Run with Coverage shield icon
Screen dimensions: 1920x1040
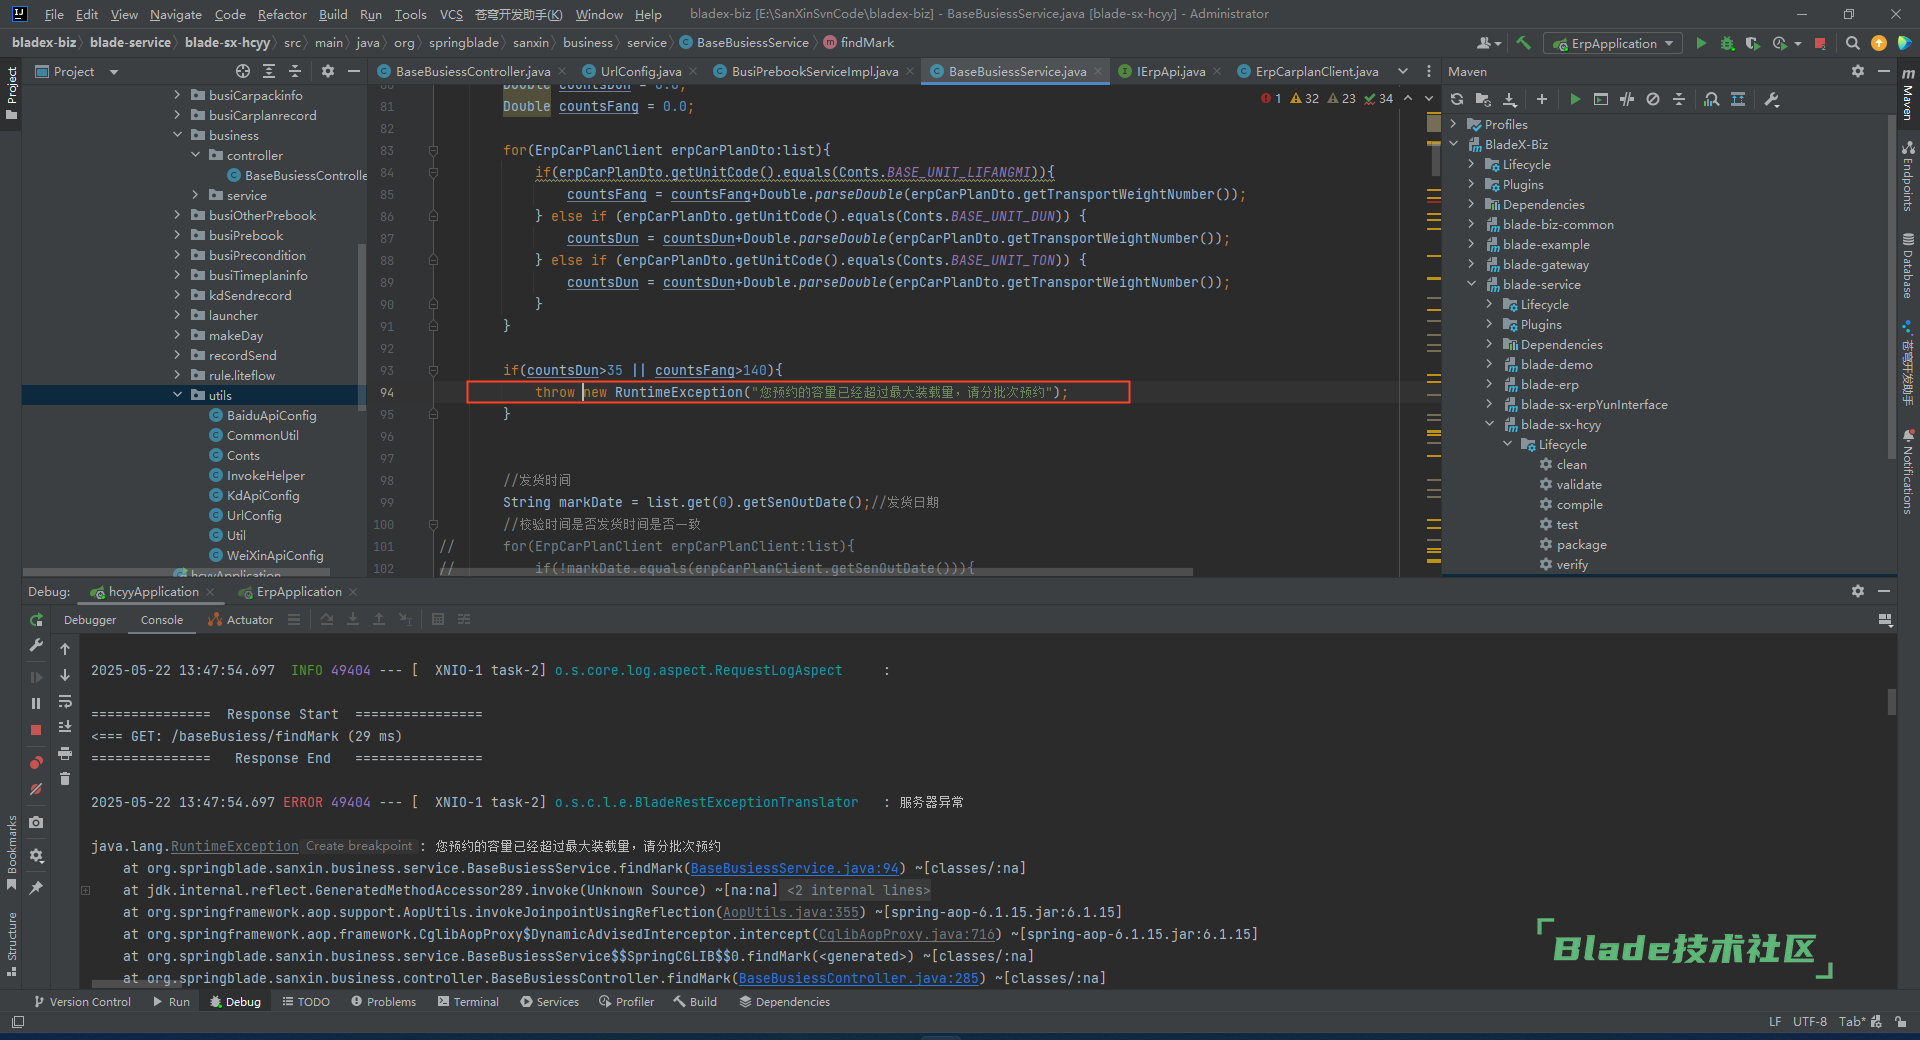coord(1752,43)
